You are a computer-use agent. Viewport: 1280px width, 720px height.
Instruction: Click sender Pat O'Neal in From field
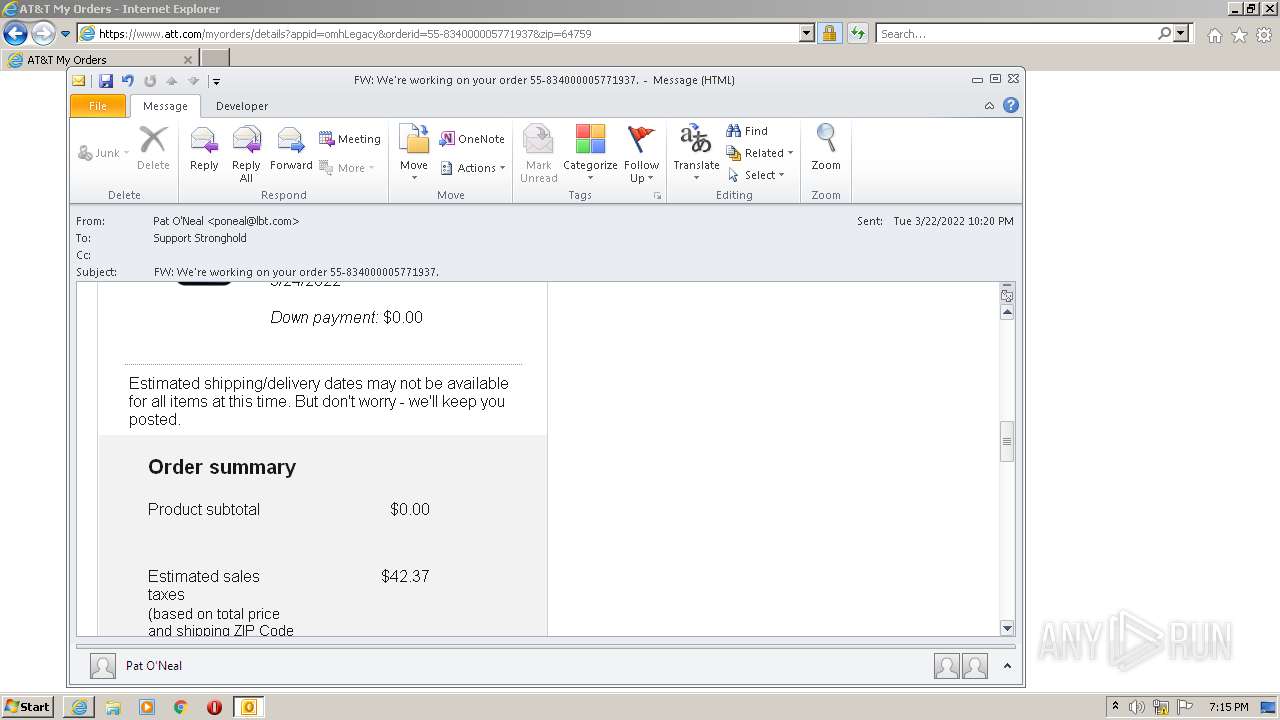point(226,221)
